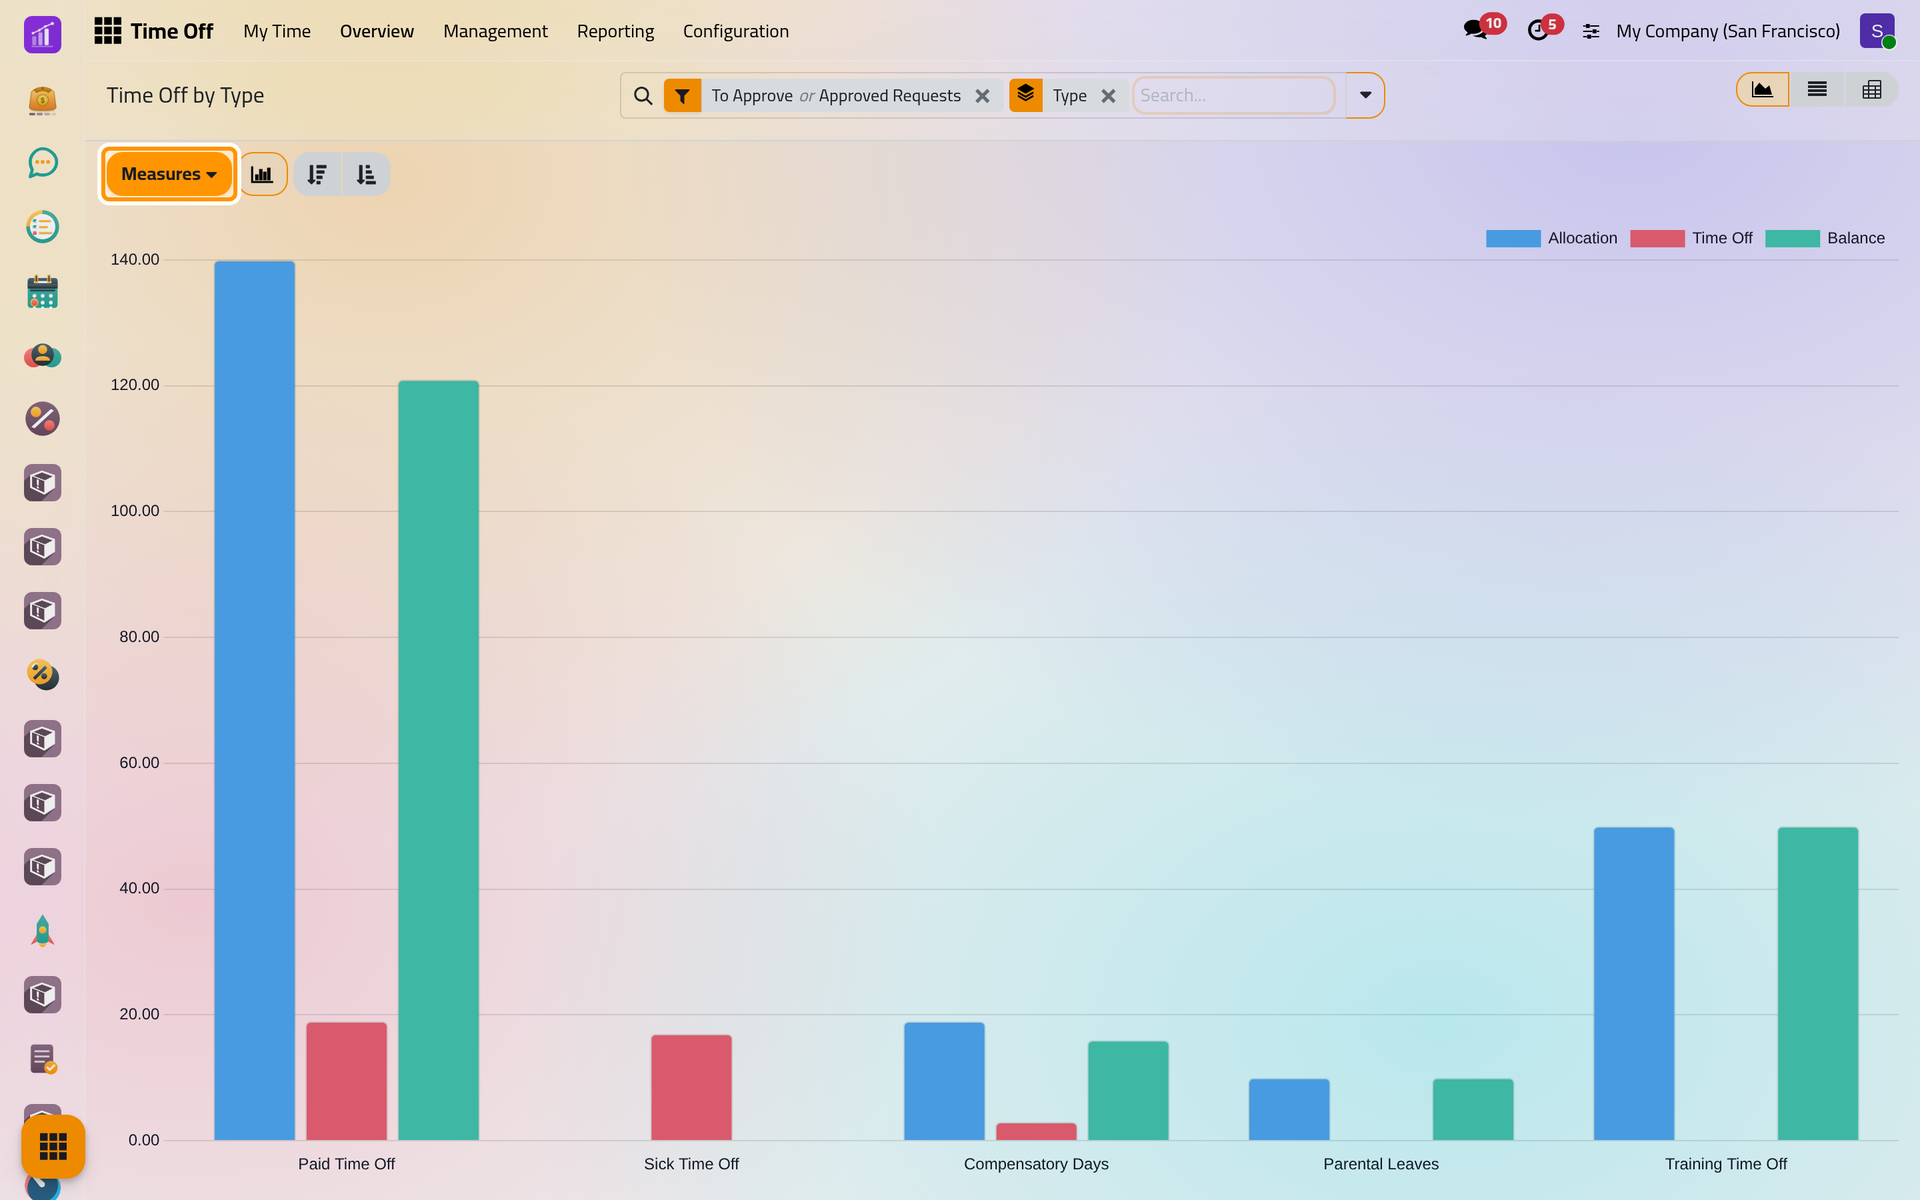Click the search magnifier icon
The height and width of the screenshot is (1200, 1920).
coord(643,96)
